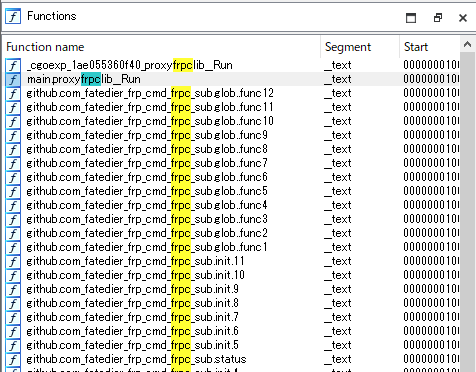Select frpc_sub.glob..func1 function name
This screenshot has height=372, width=476.
coord(147,247)
